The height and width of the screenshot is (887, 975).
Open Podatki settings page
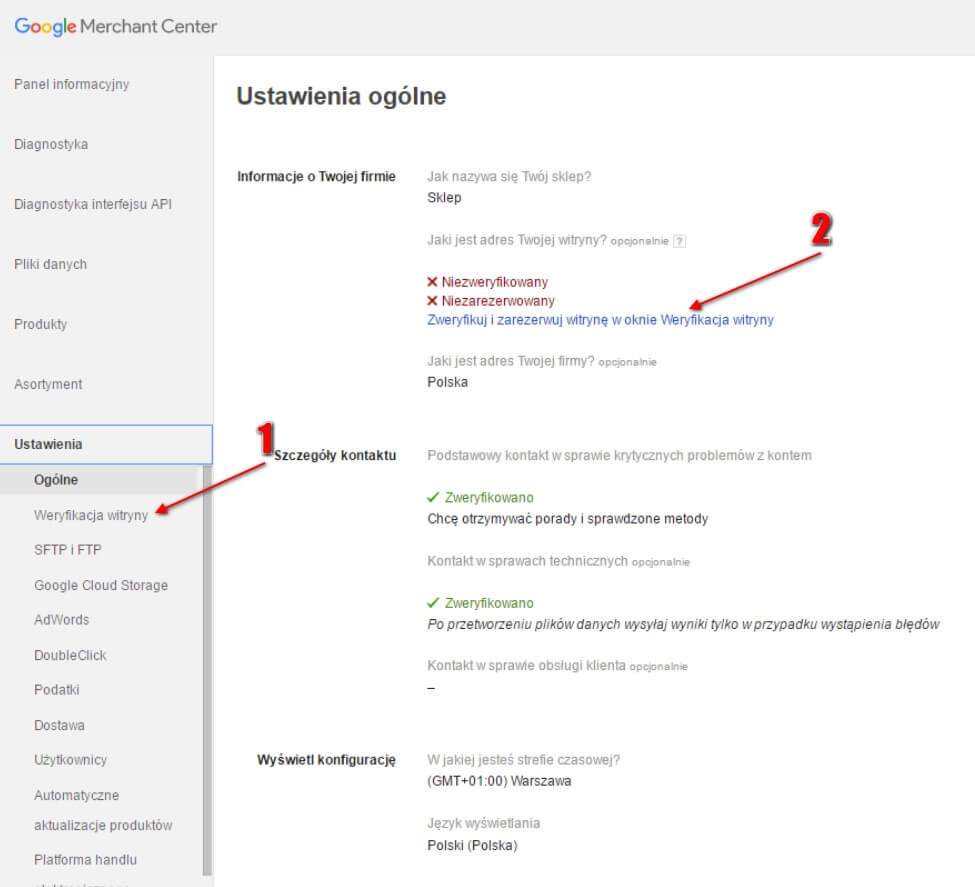[x=57, y=690]
